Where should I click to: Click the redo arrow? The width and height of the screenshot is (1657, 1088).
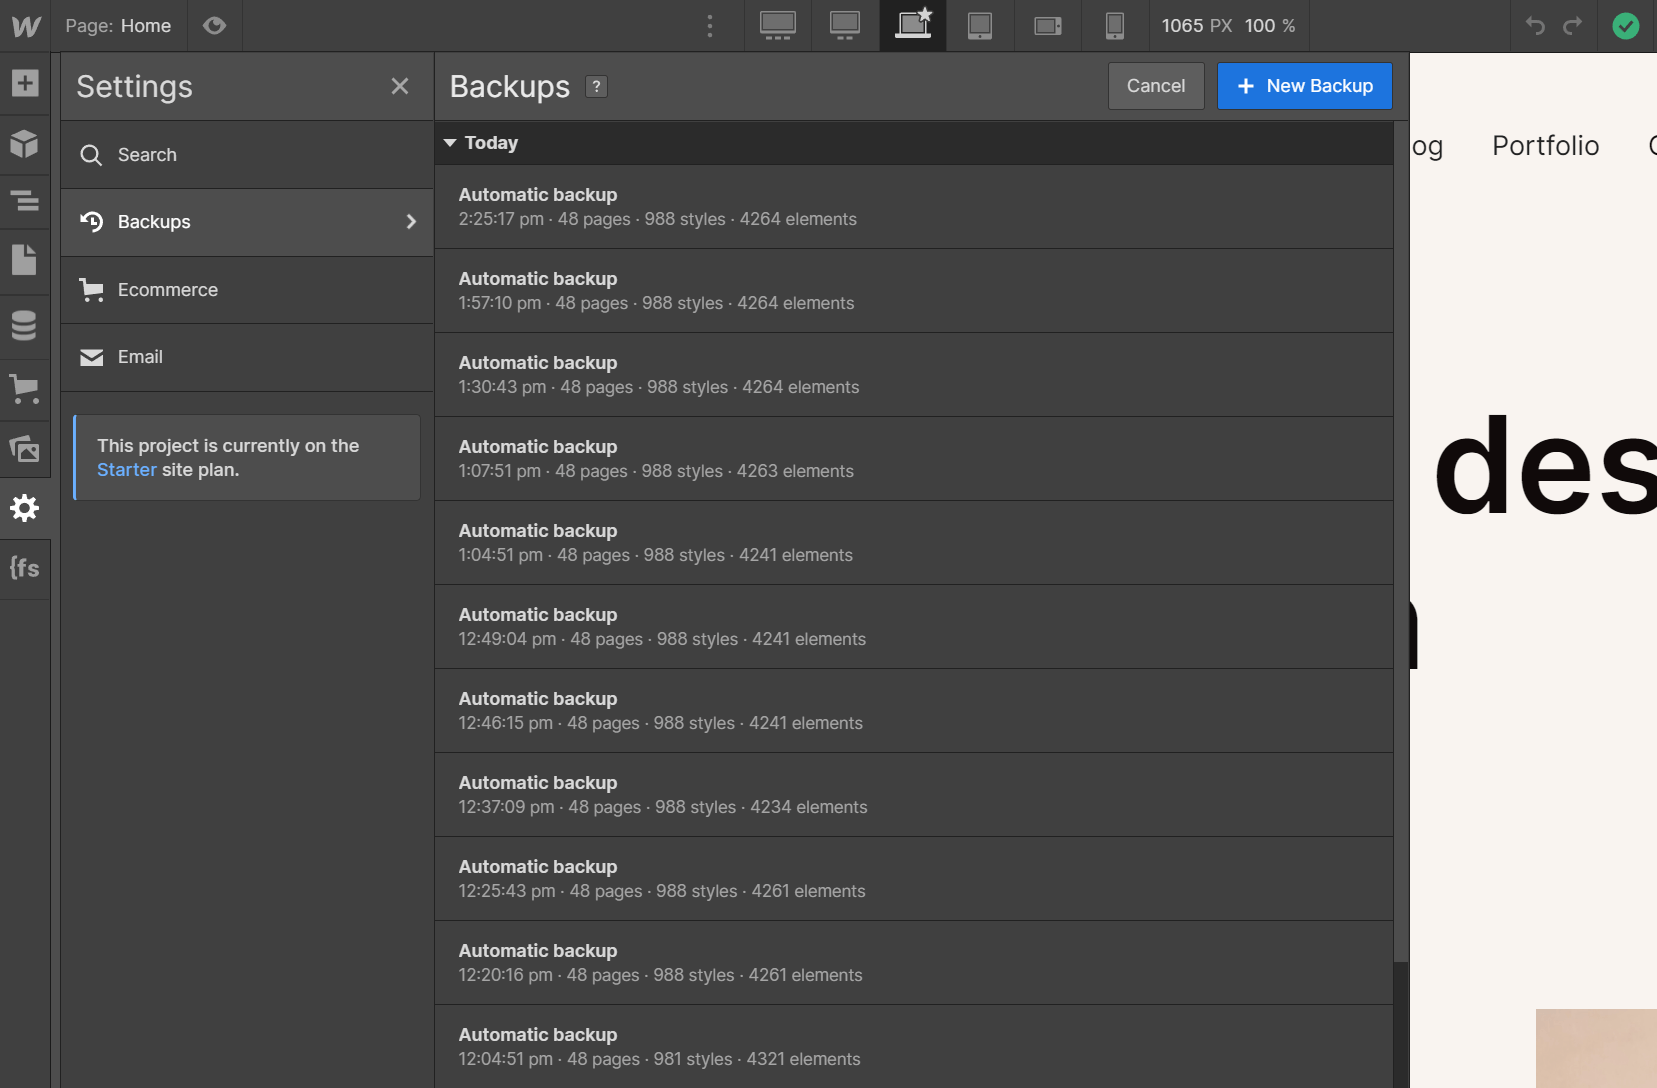pos(1573,26)
